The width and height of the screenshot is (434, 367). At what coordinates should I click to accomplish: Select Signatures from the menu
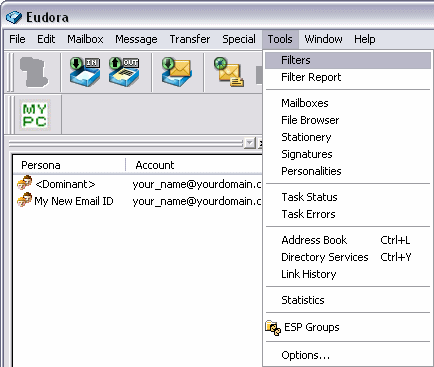348,154
